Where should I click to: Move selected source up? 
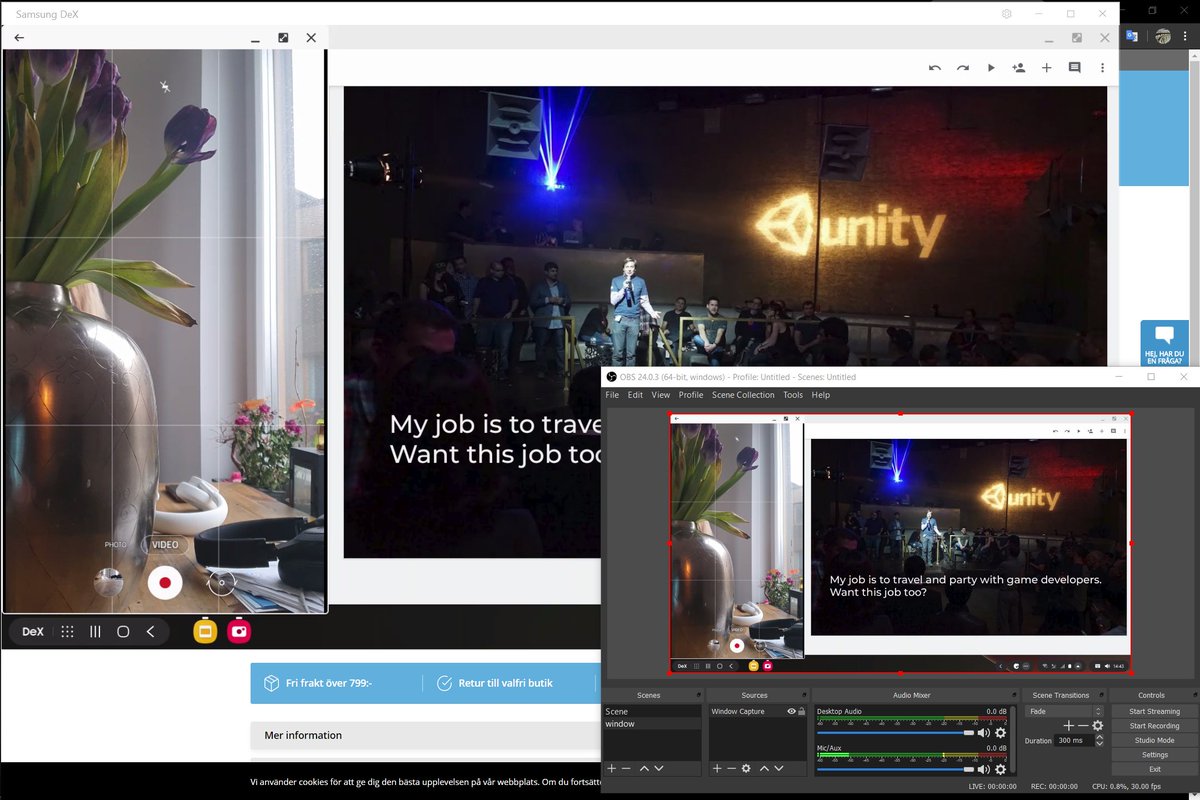[764, 768]
